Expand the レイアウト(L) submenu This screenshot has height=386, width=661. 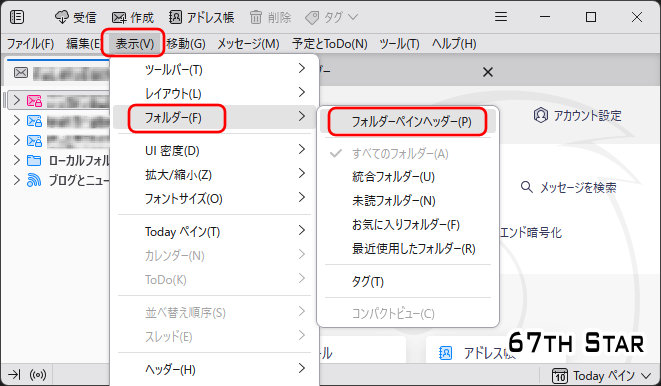coord(214,93)
